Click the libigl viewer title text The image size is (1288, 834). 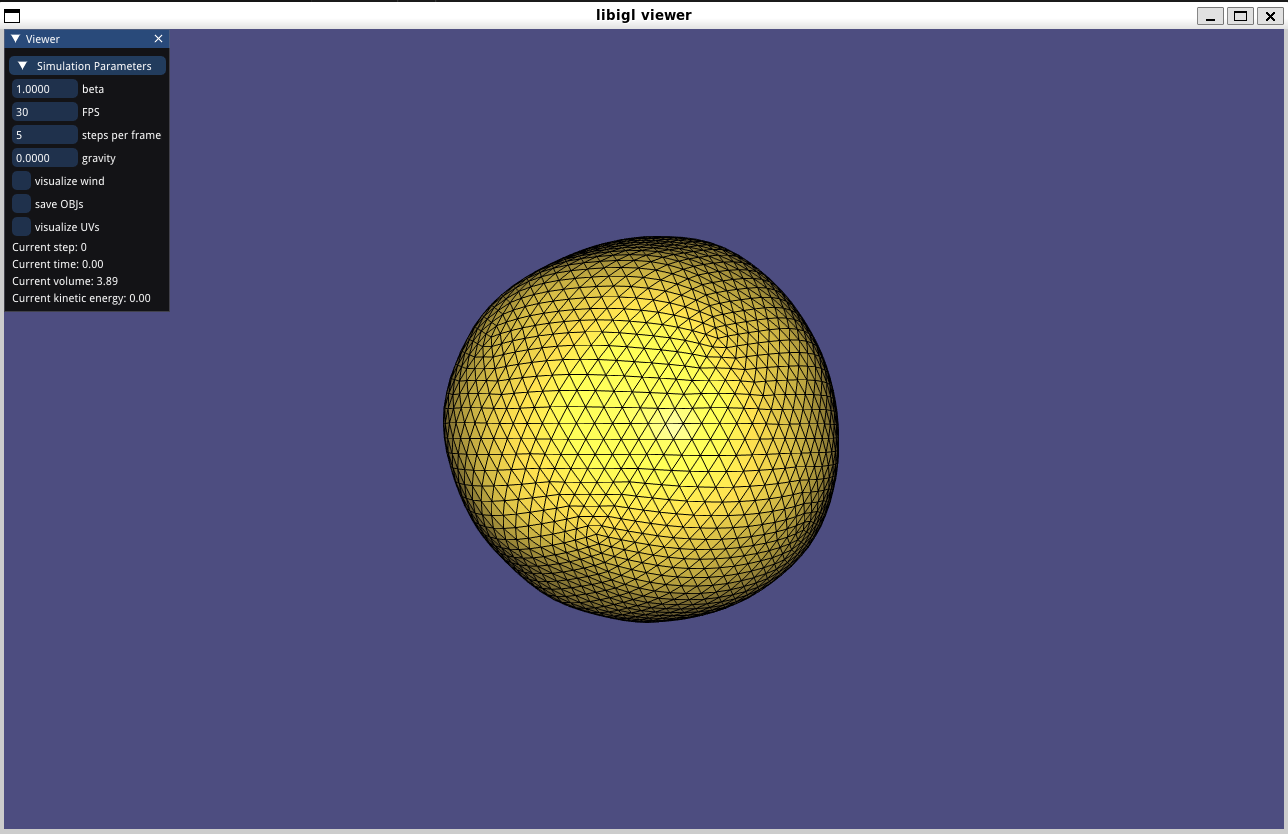[643, 15]
